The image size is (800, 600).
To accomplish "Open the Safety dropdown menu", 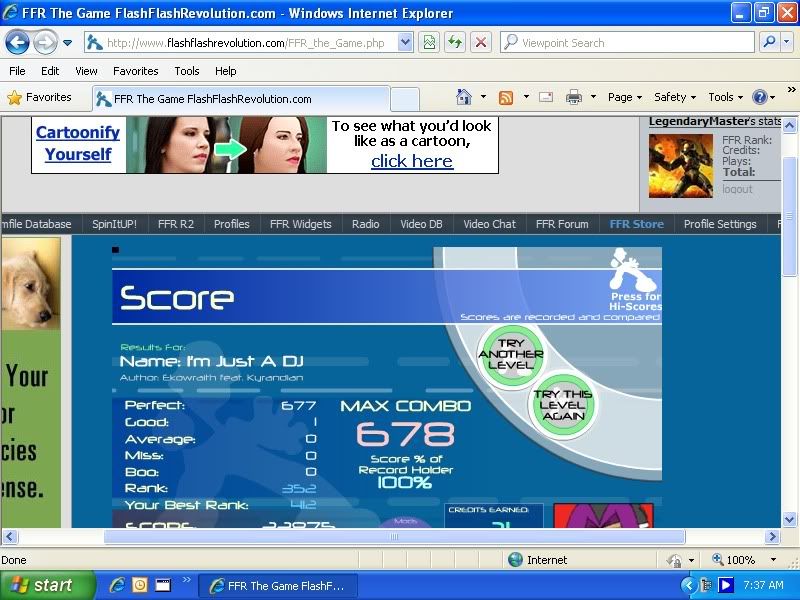I will pyautogui.click(x=675, y=97).
